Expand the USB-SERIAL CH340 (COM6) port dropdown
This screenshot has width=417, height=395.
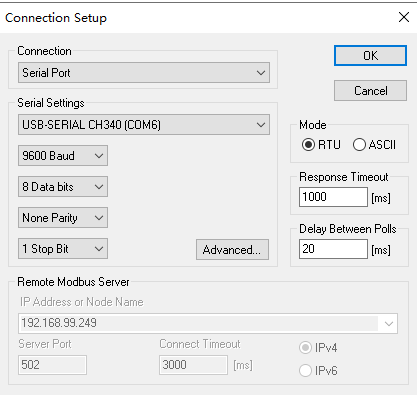tap(144, 125)
